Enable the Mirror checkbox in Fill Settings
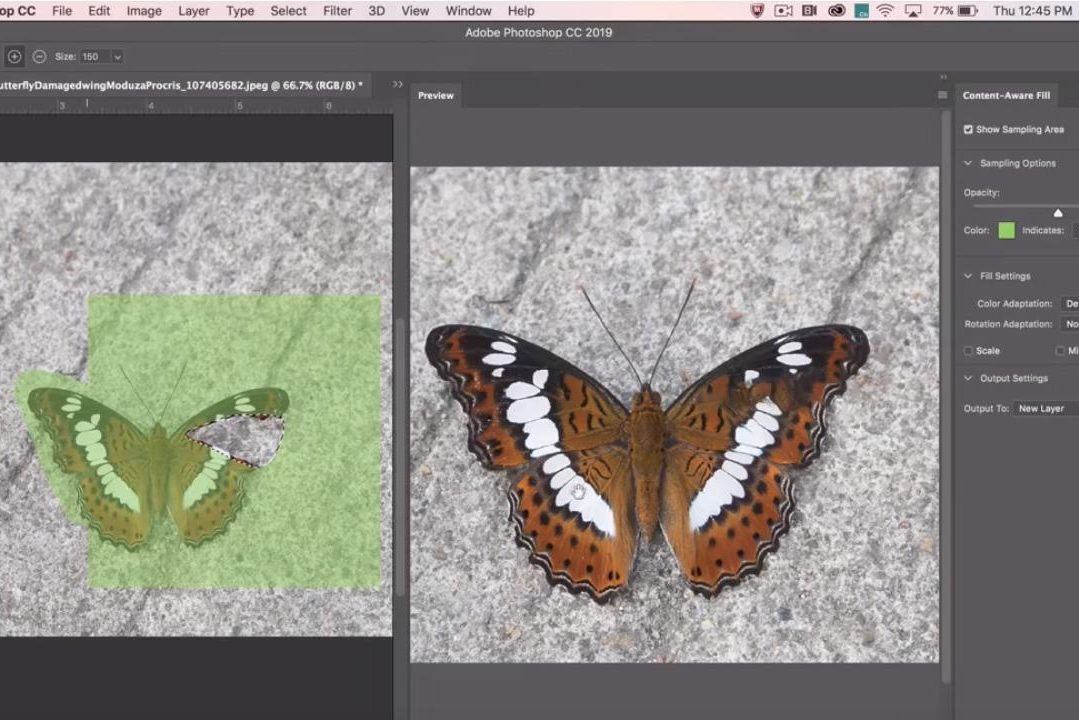Viewport: 1079px width, 720px height. point(1060,351)
